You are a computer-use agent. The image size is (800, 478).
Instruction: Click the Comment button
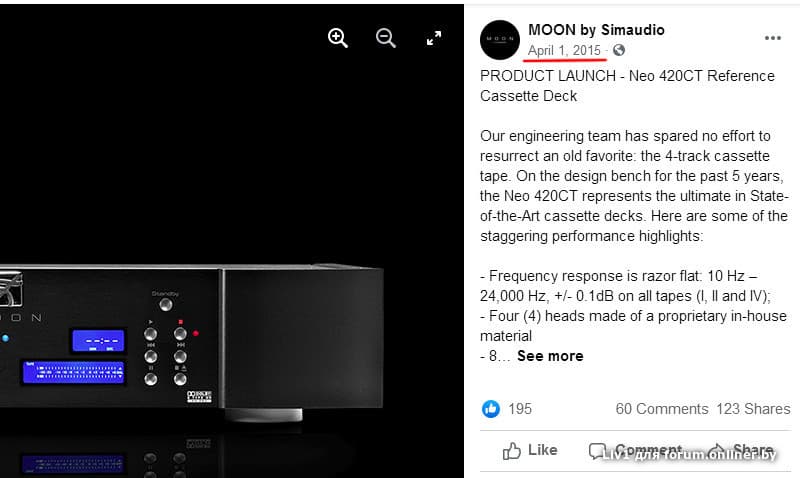pyautogui.click(x=635, y=450)
